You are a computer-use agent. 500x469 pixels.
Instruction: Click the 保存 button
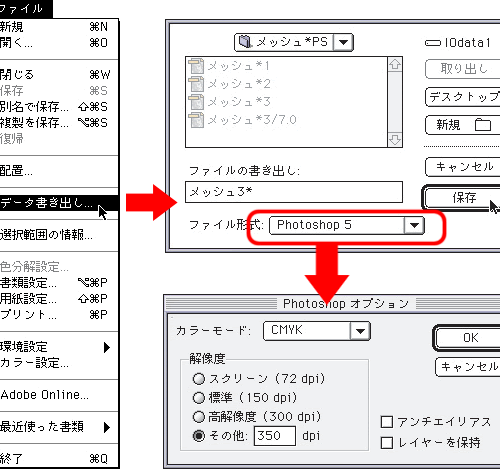[463, 197]
